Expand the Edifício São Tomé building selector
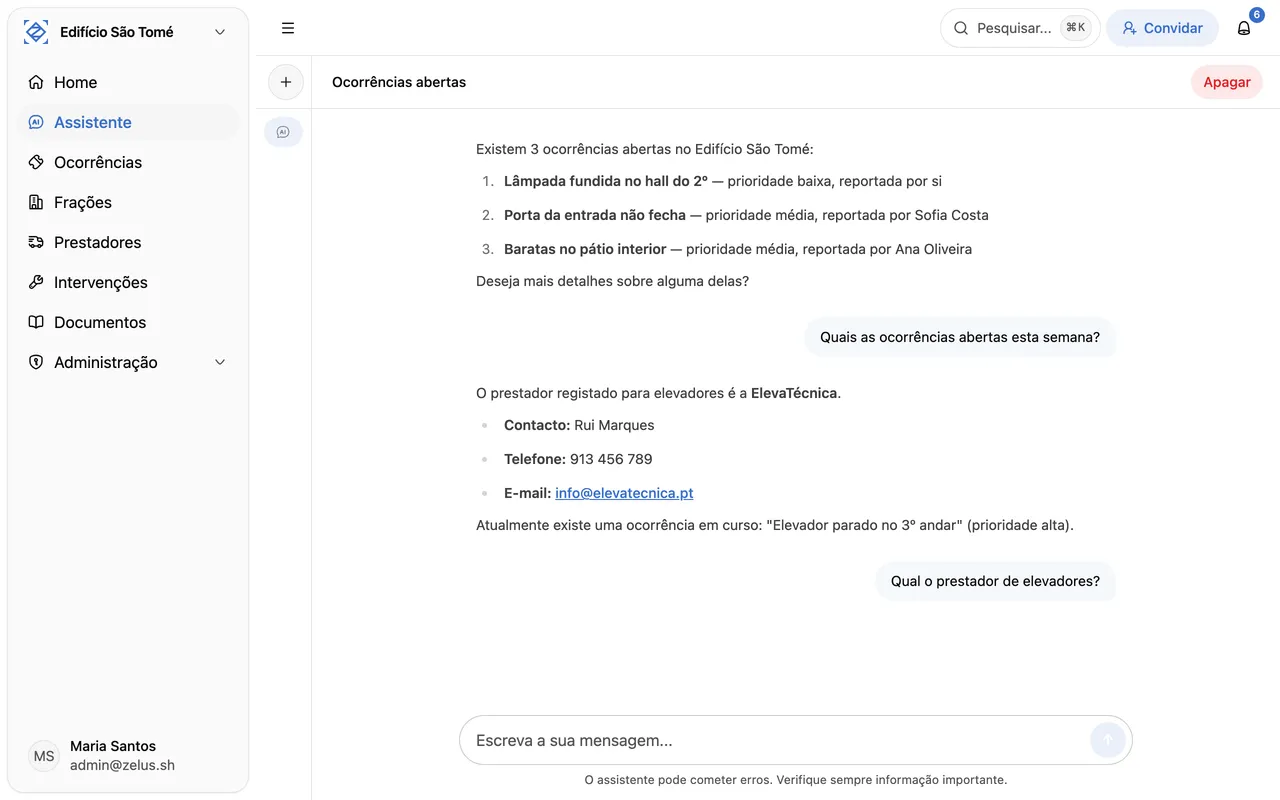The width and height of the screenshot is (1280, 800). click(x=220, y=32)
